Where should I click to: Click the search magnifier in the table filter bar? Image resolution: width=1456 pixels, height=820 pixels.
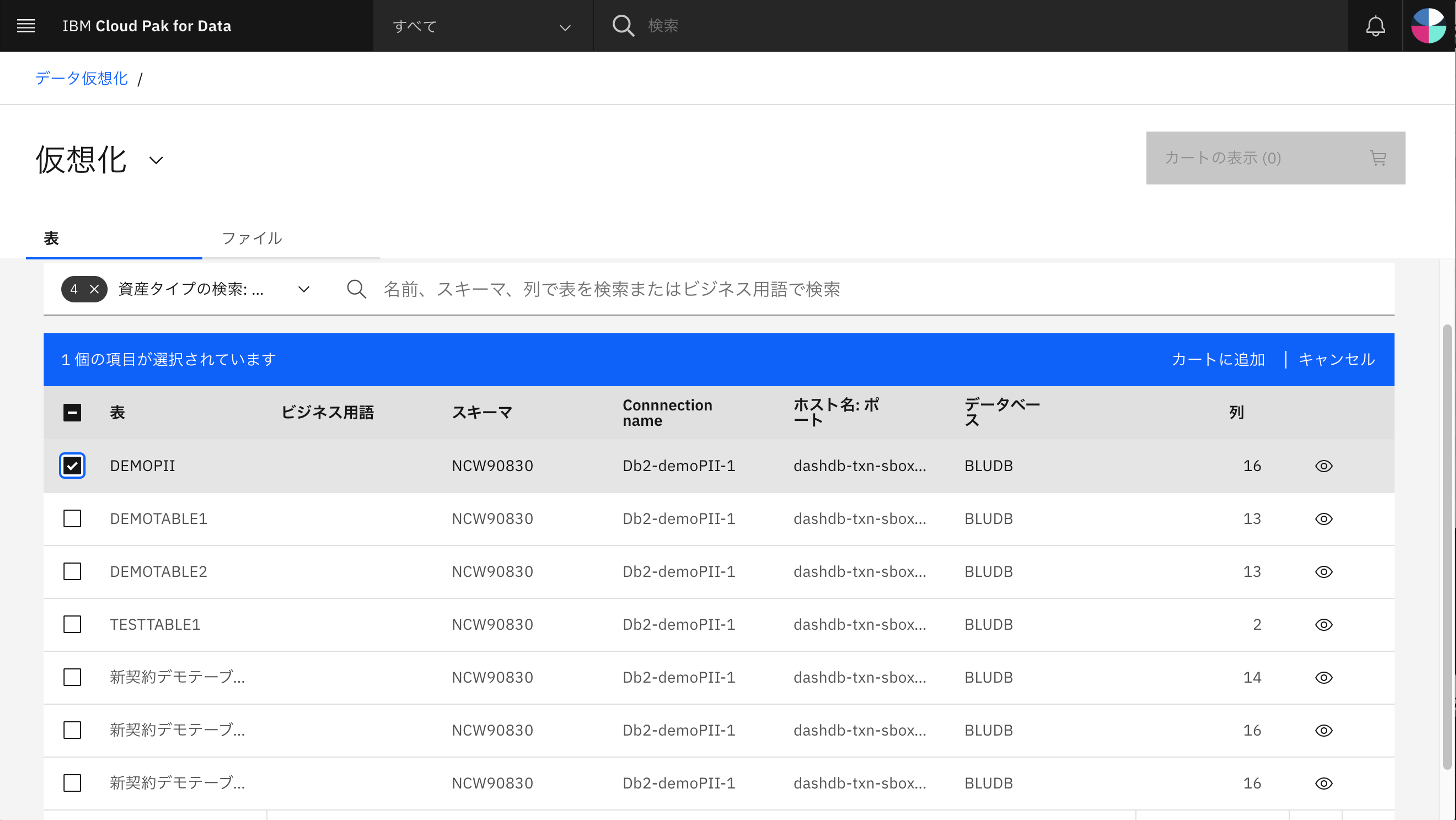[x=357, y=289]
